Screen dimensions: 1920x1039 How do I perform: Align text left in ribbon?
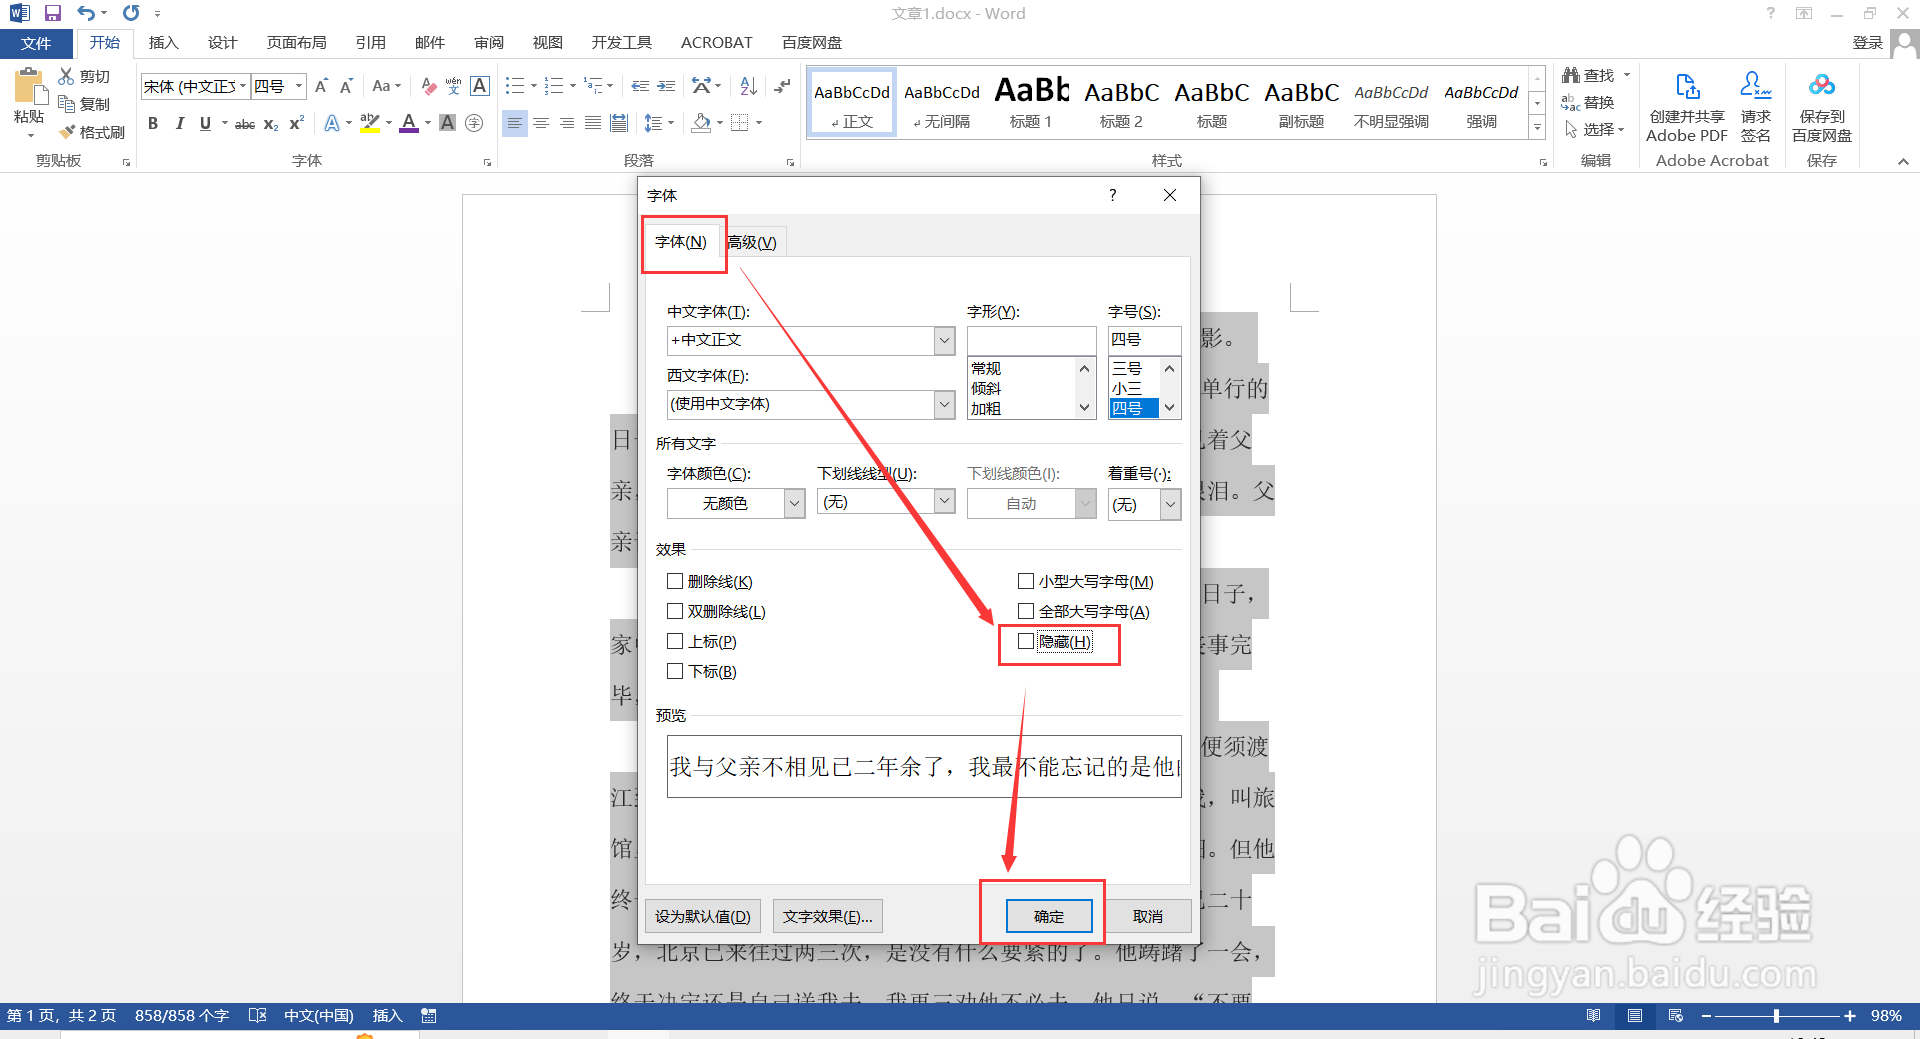[514, 123]
